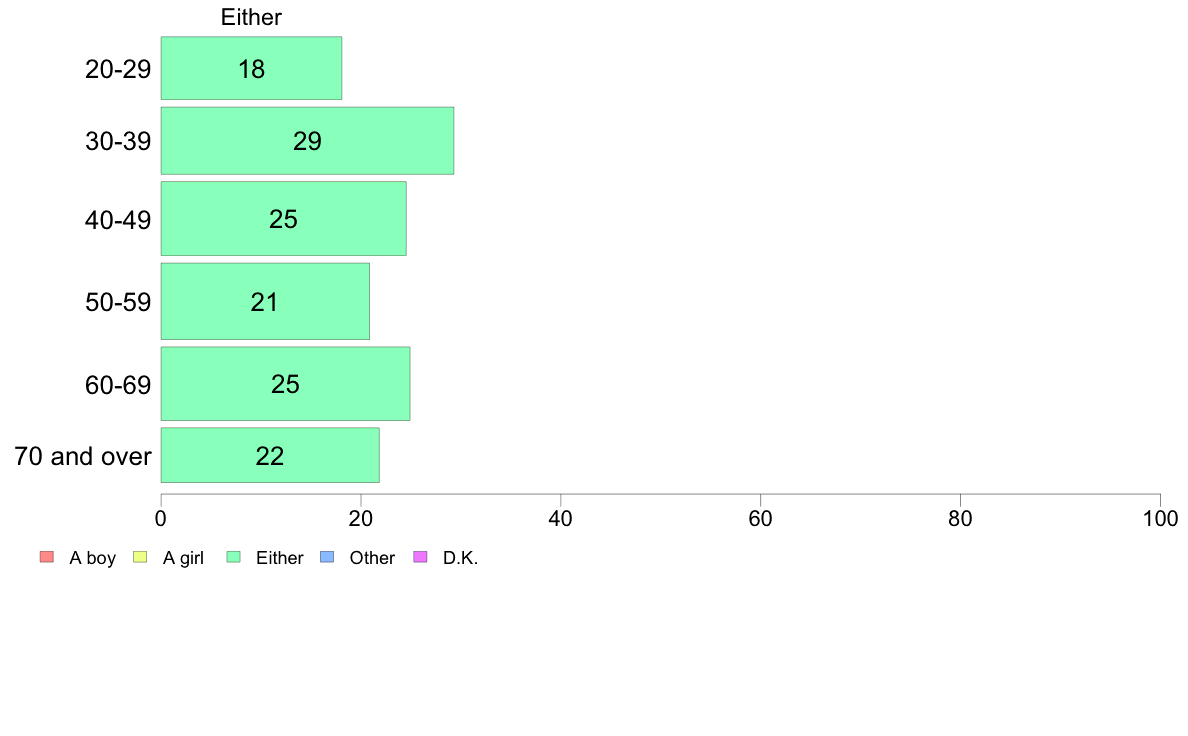Screen dimensions: 1188x736
Task: Click the 100 tick on the x-axis
Action: tap(1160, 518)
